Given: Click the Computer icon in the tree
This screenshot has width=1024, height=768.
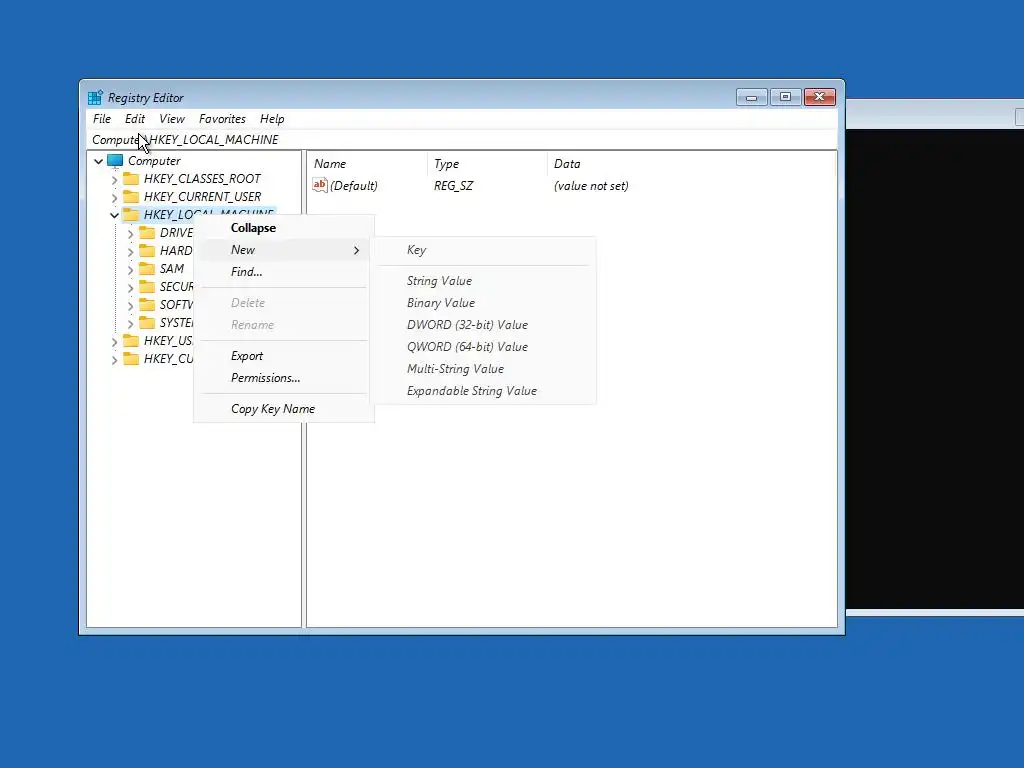Looking at the screenshot, I should point(115,161).
